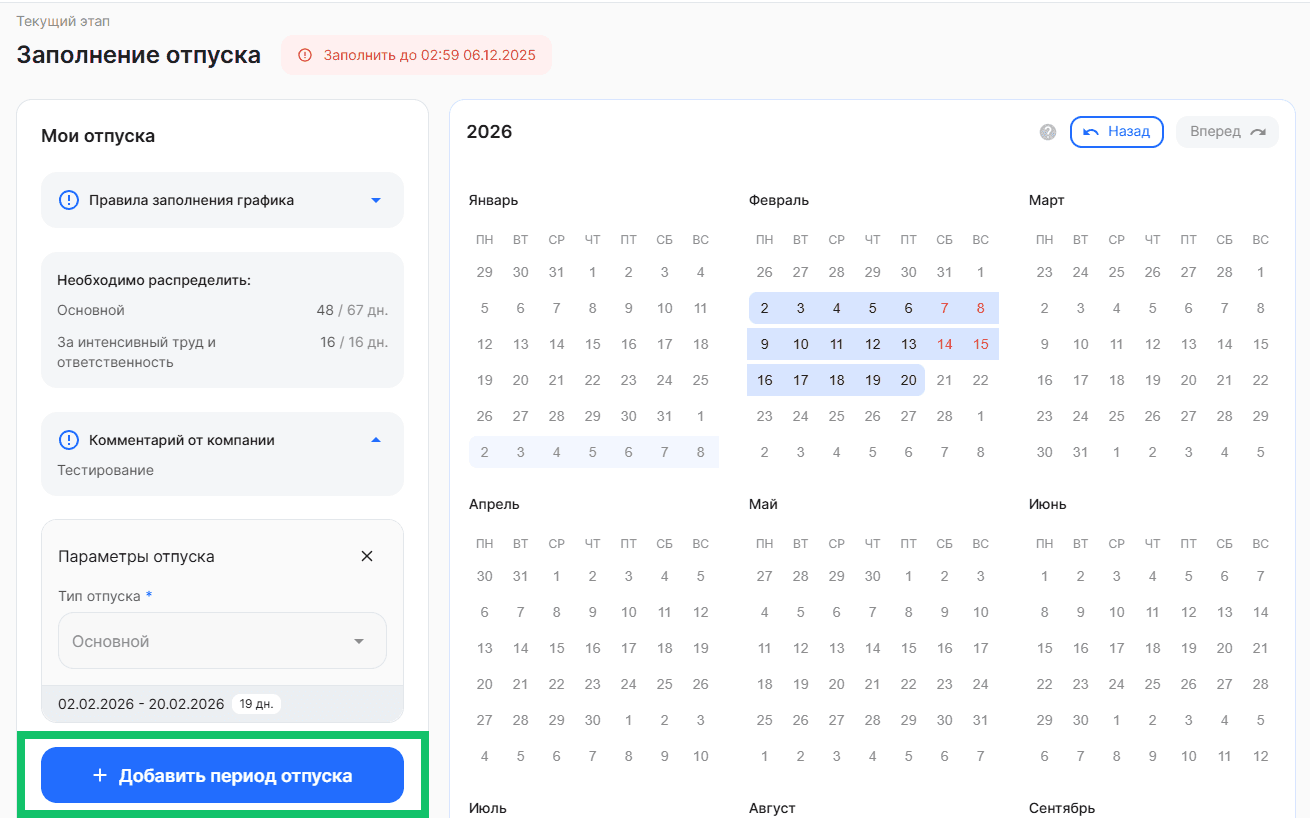Select April 22 in the calendar
The height and width of the screenshot is (818, 1310).
(557, 684)
